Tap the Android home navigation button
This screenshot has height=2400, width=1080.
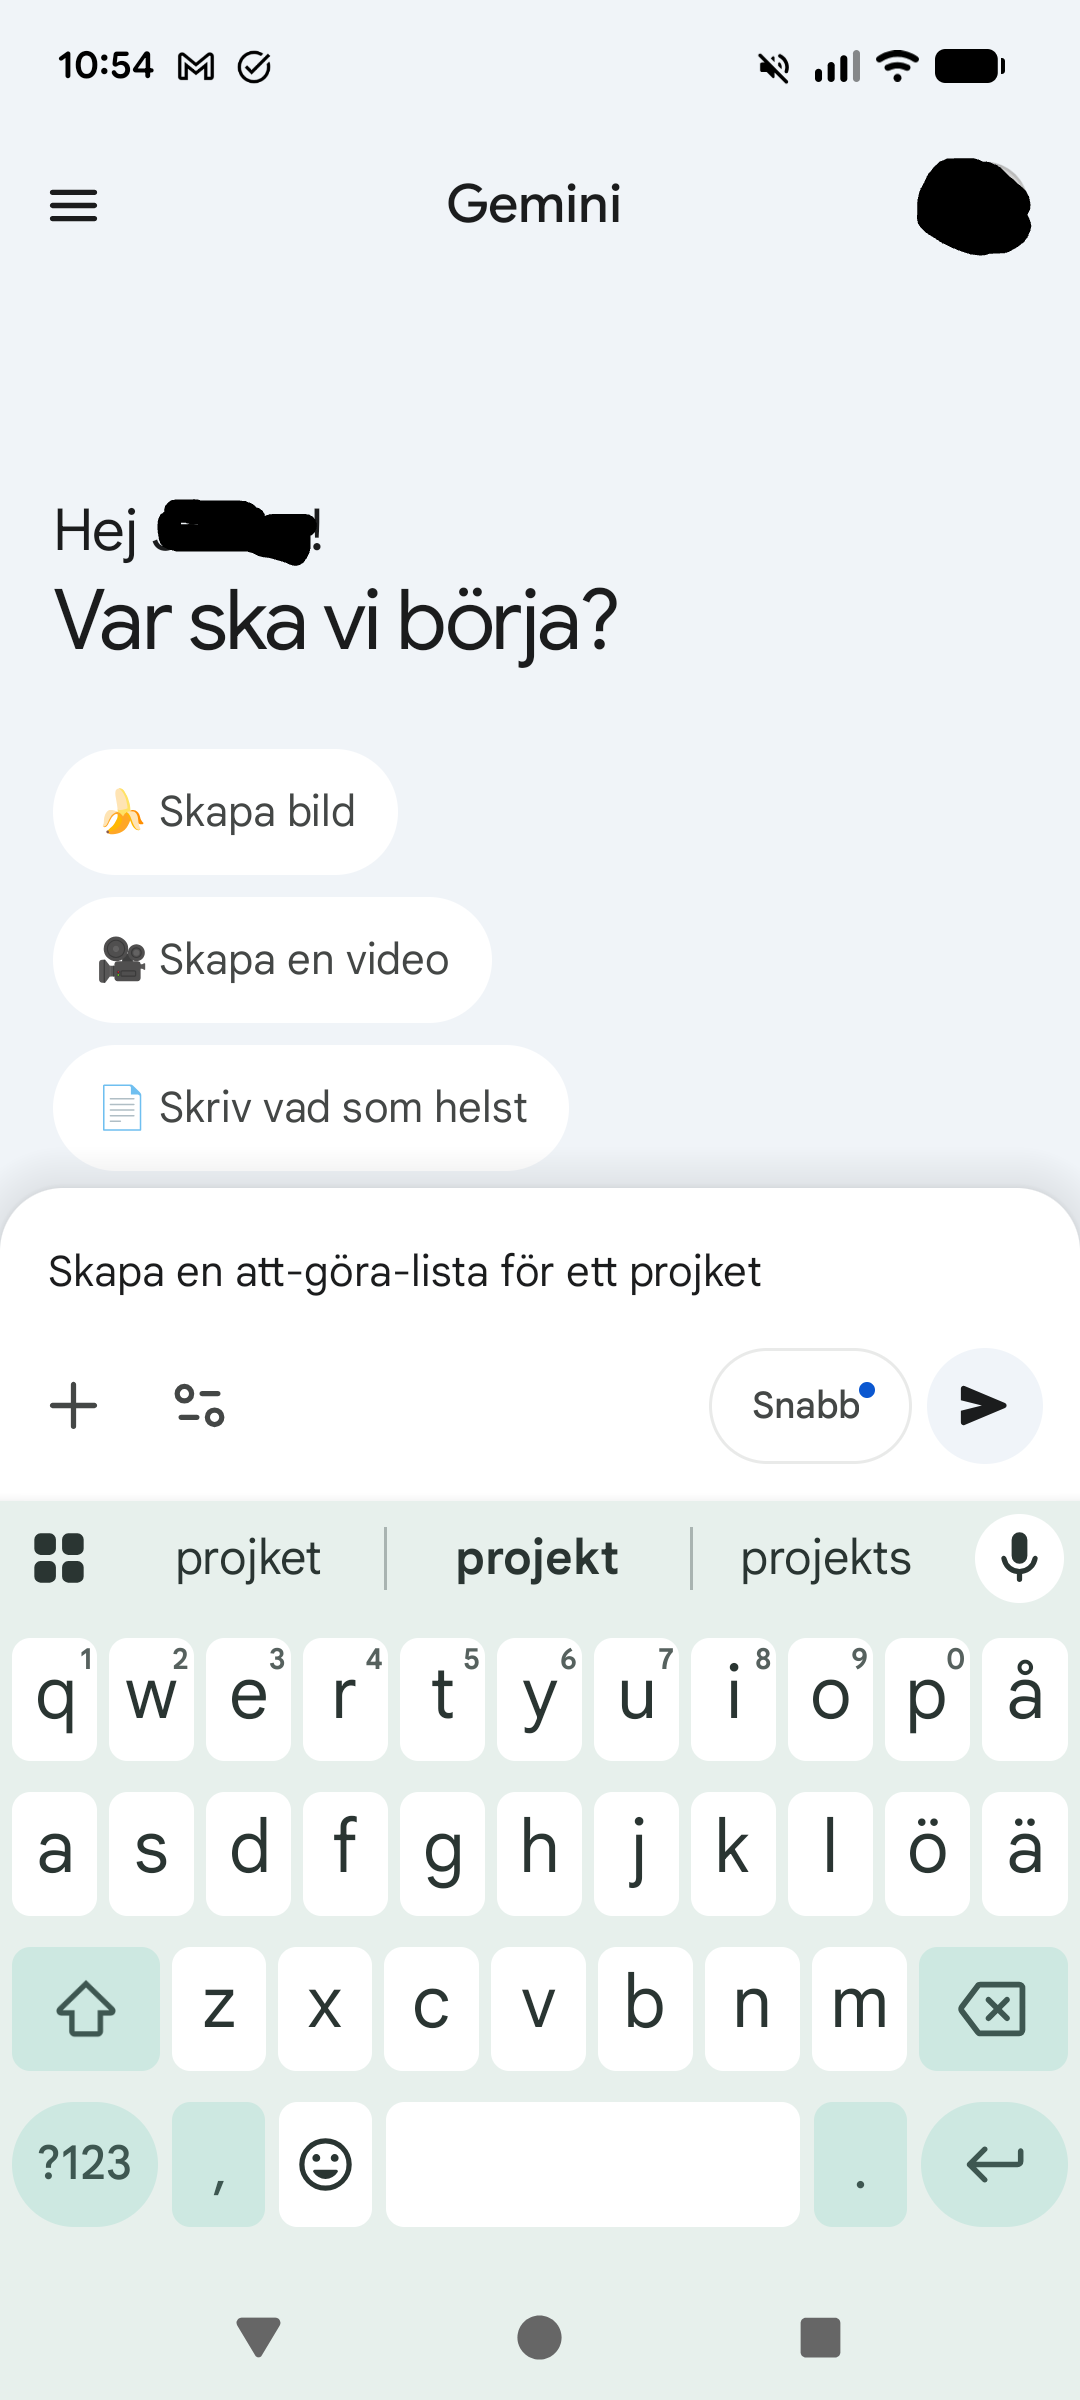click(539, 2337)
